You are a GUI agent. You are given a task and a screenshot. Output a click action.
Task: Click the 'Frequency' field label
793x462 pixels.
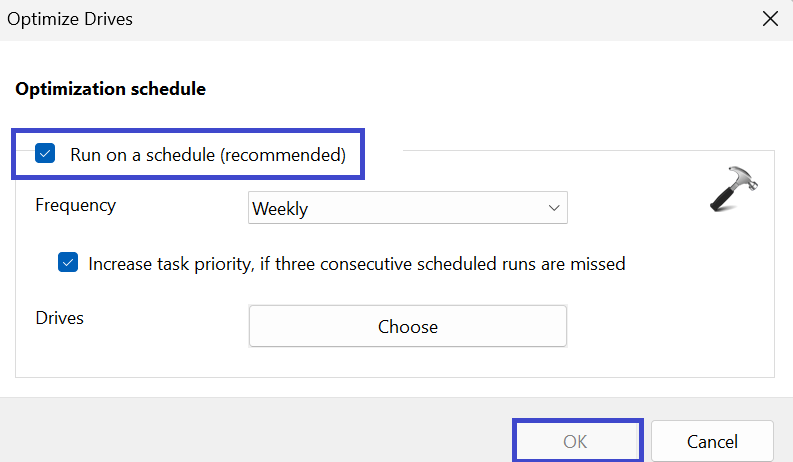click(x=75, y=205)
